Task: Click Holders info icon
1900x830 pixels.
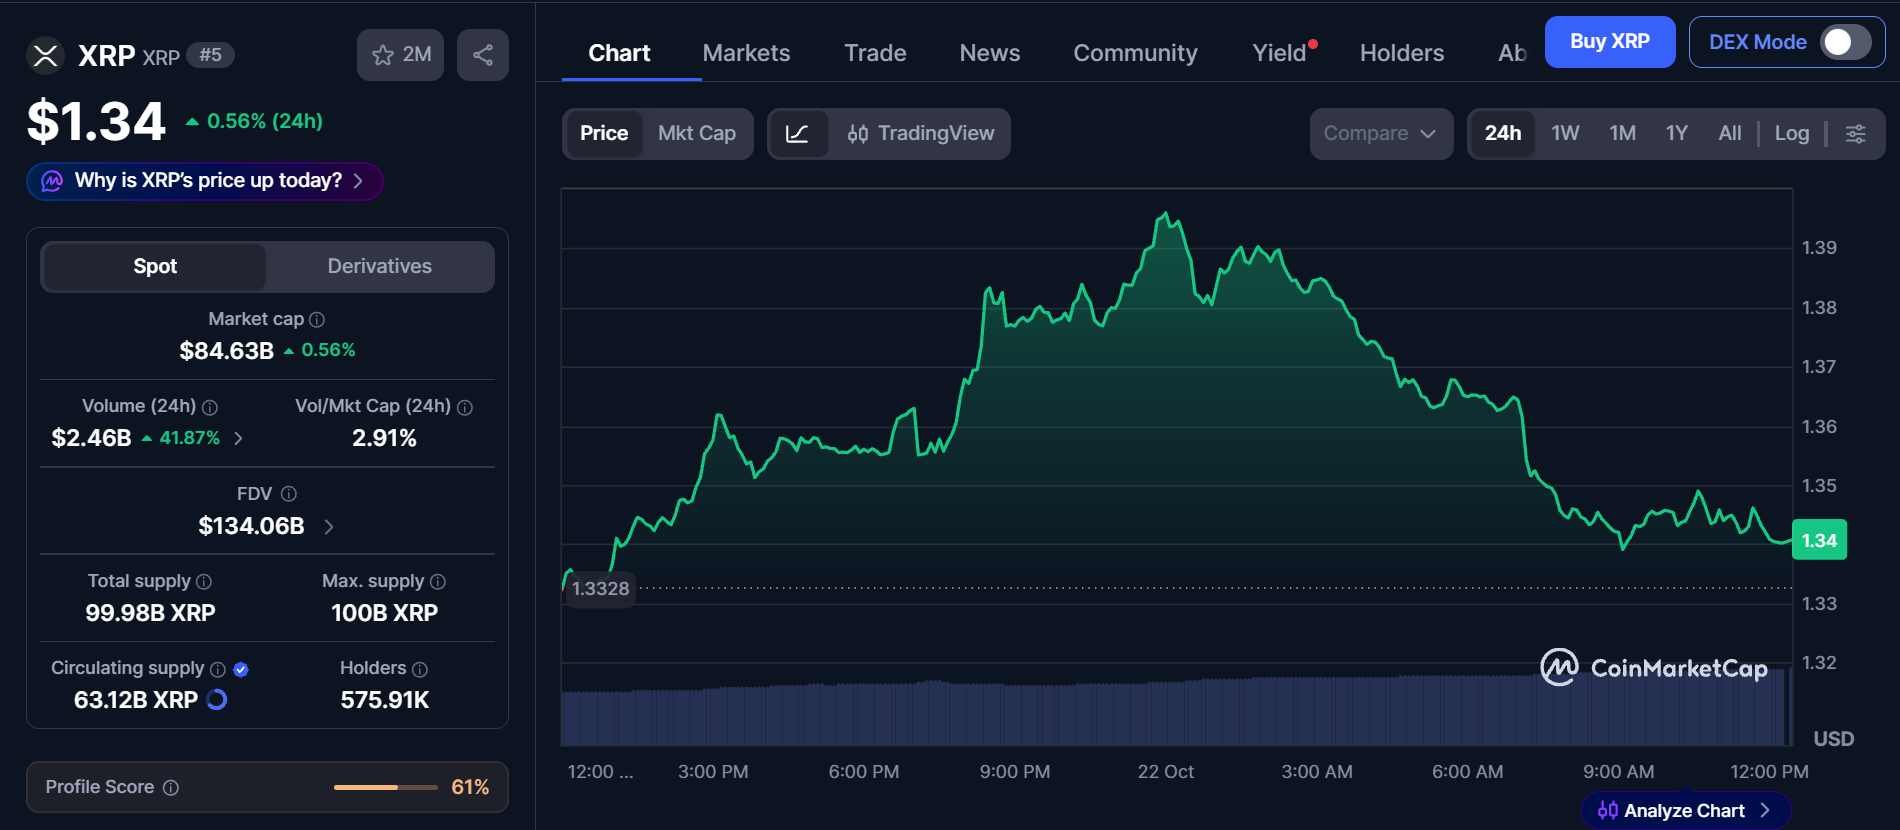Action: [x=420, y=669]
